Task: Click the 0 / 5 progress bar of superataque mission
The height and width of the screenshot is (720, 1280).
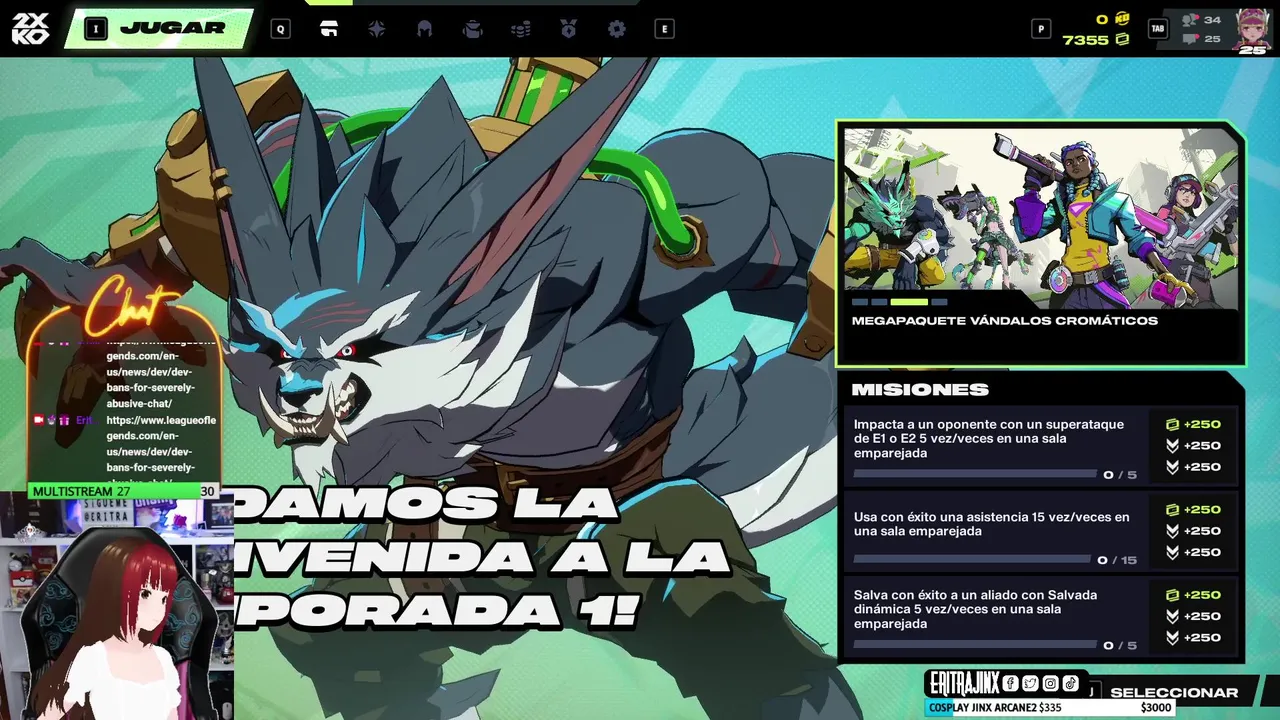Action: [975, 474]
